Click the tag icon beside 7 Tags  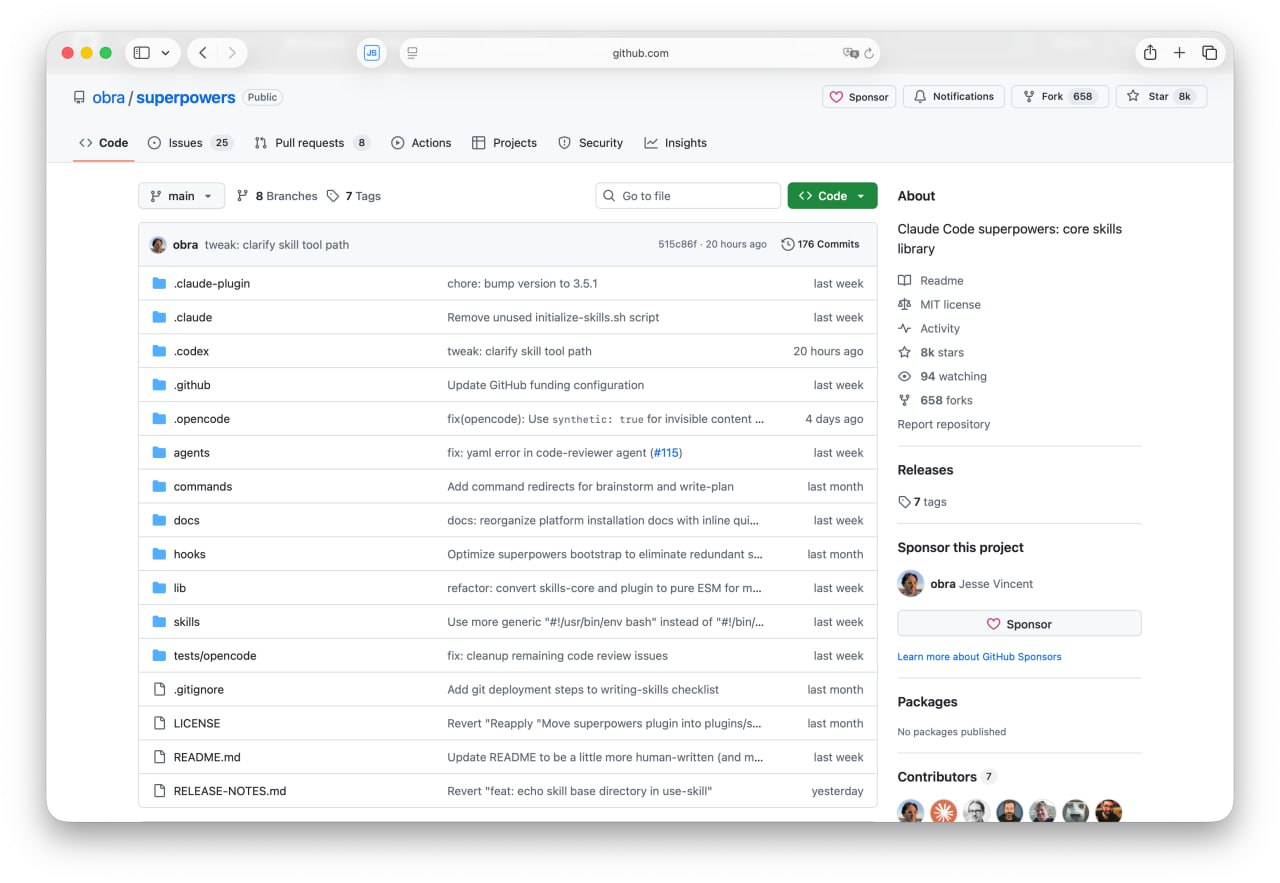click(333, 195)
